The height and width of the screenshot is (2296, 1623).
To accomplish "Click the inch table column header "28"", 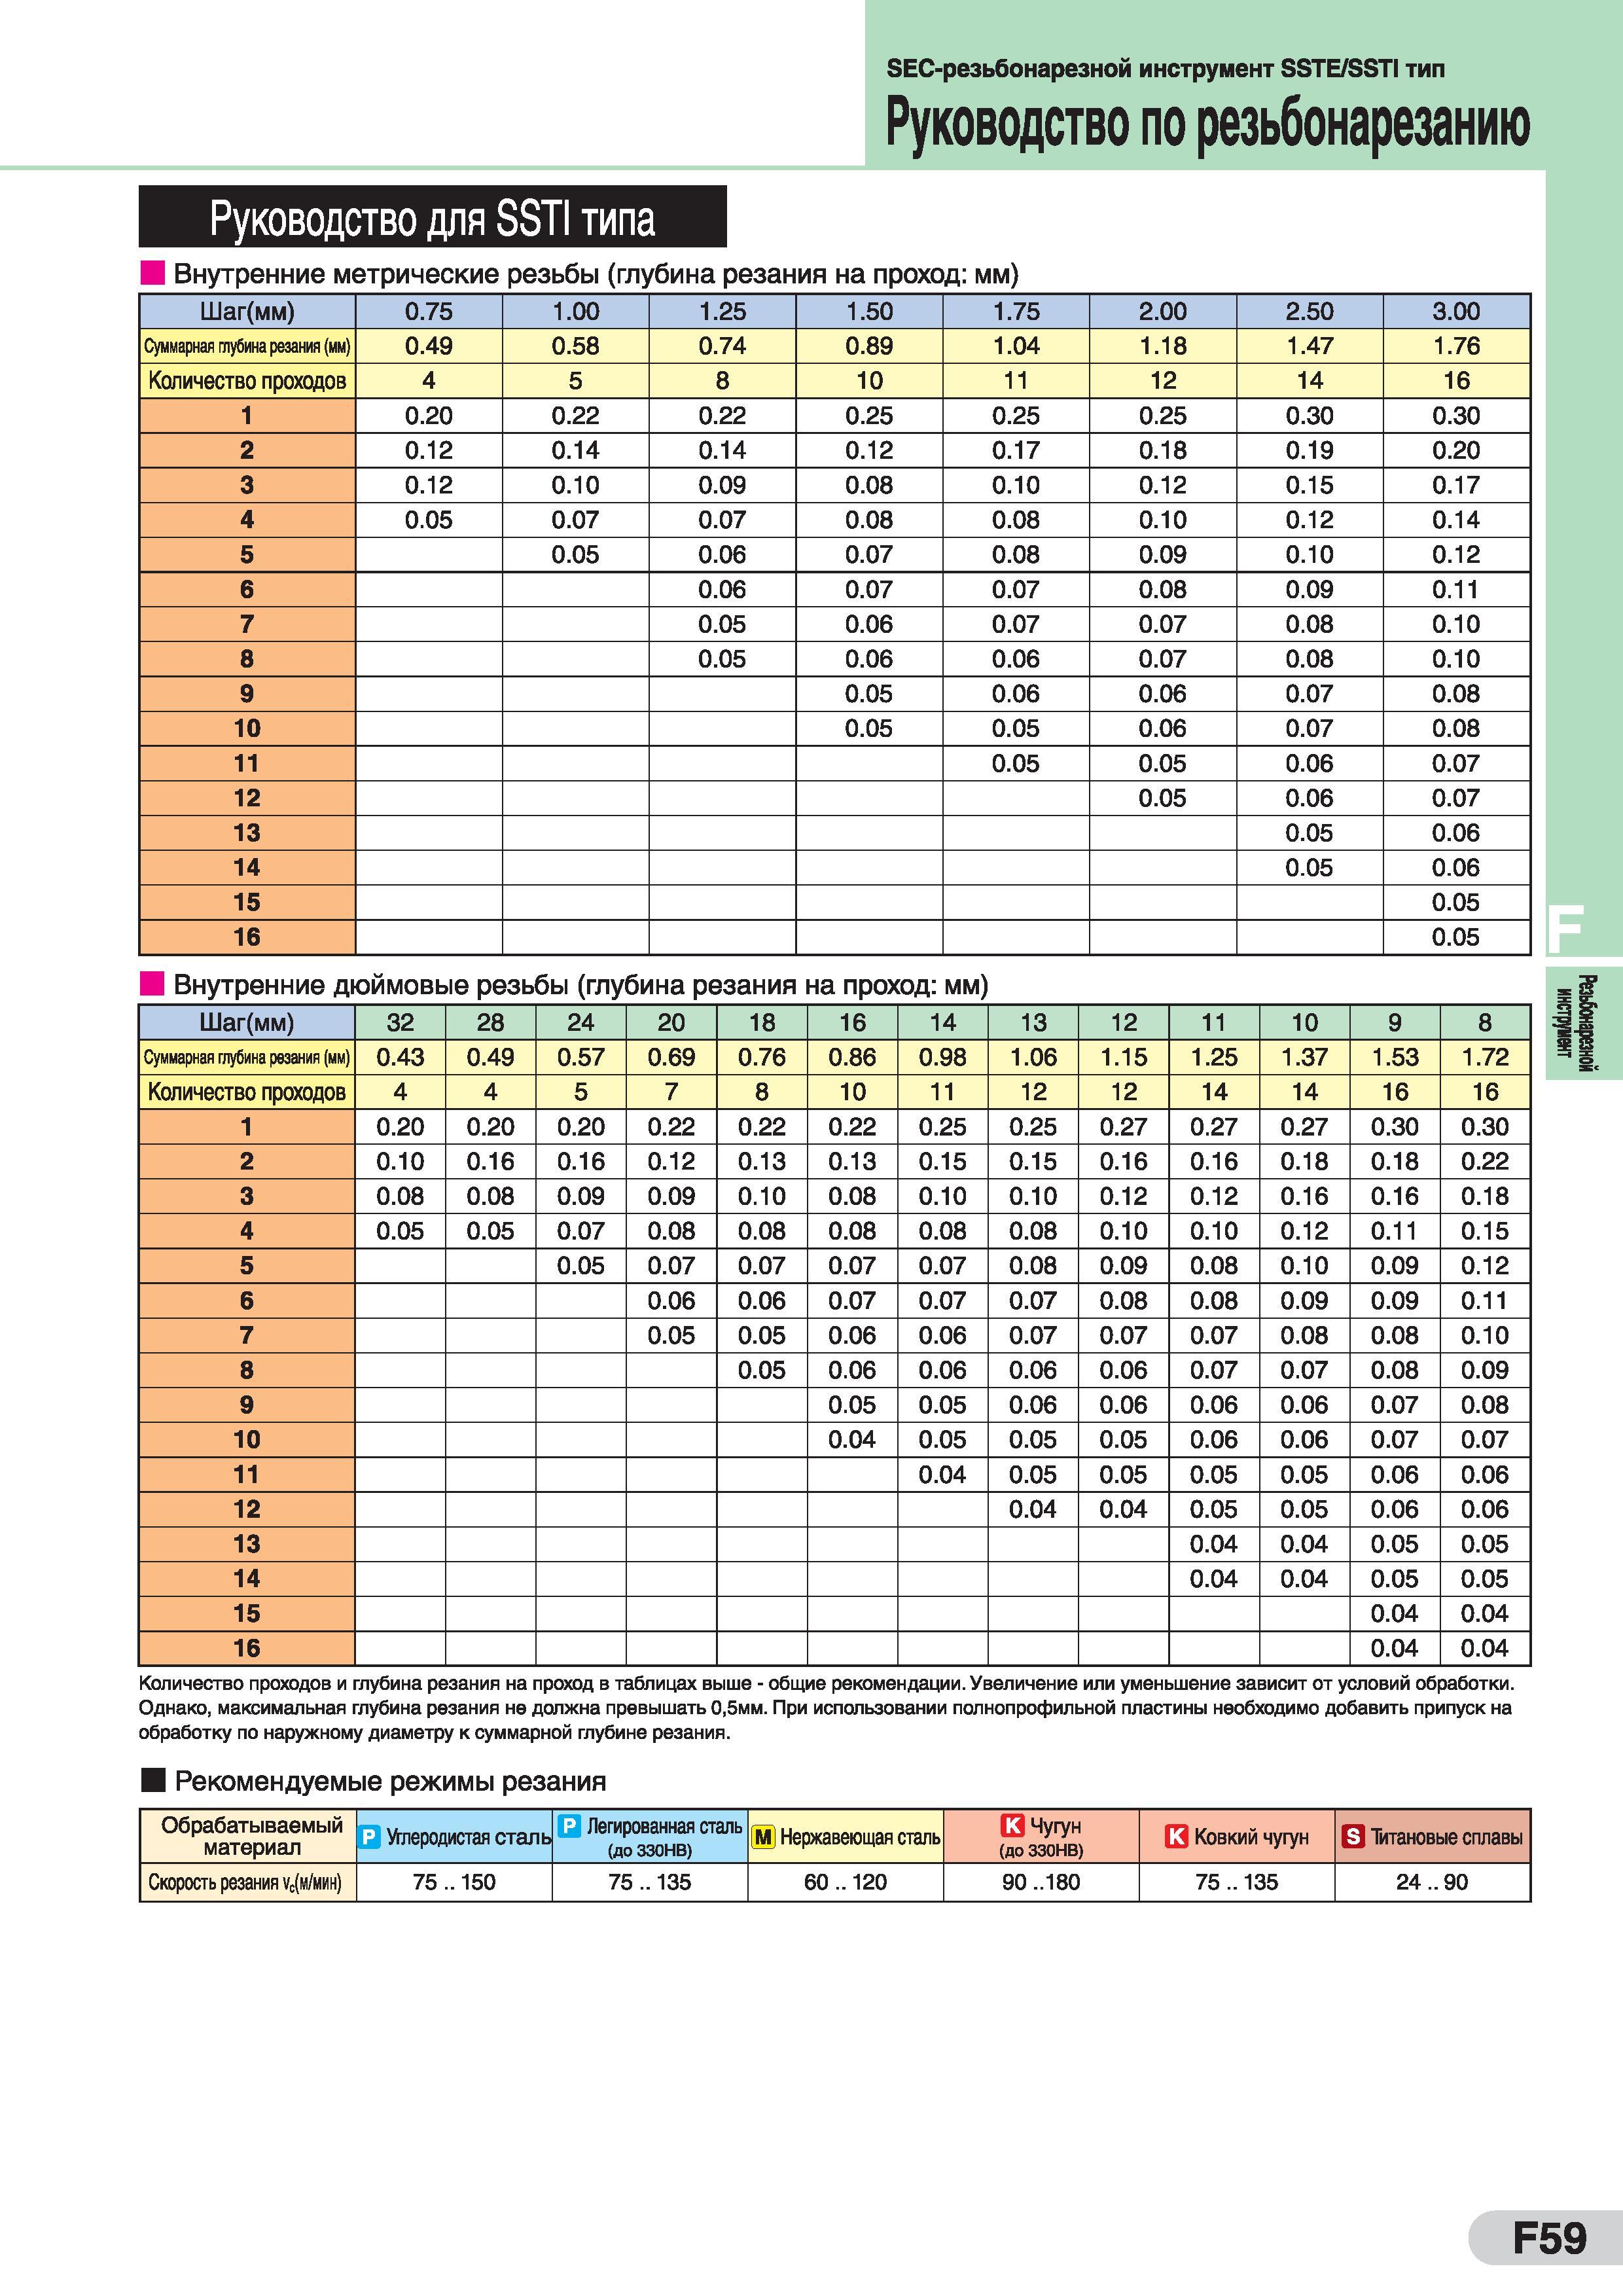I will click(x=490, y=1022).
